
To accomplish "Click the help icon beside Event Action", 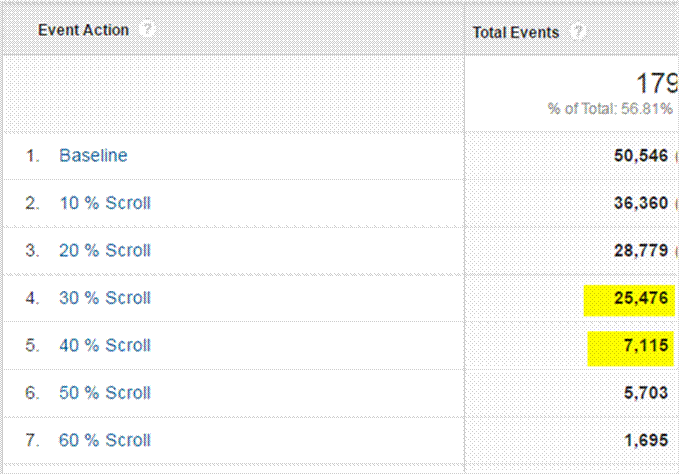I will (148, 30).
